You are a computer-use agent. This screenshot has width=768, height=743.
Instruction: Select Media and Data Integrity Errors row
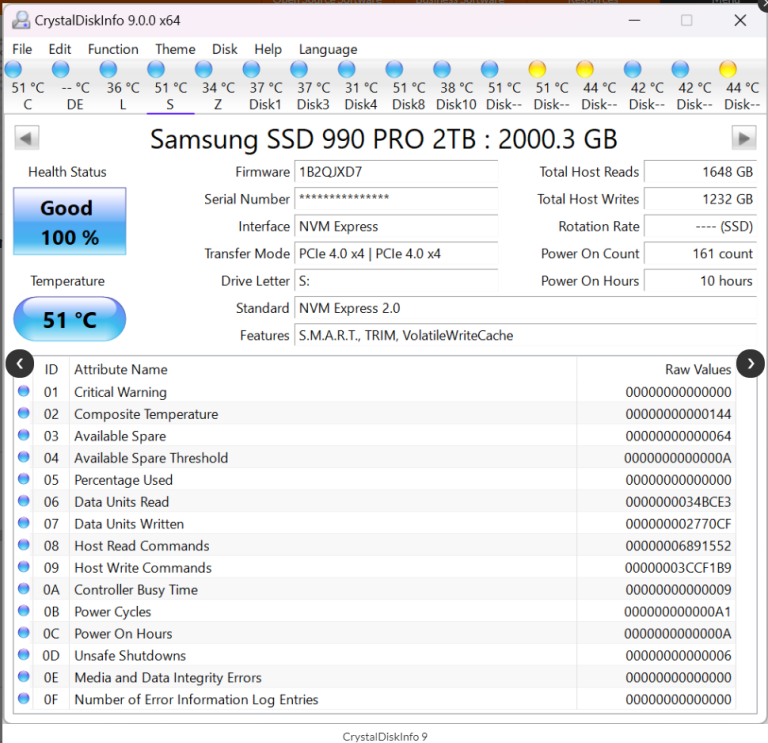coord(375,677)
